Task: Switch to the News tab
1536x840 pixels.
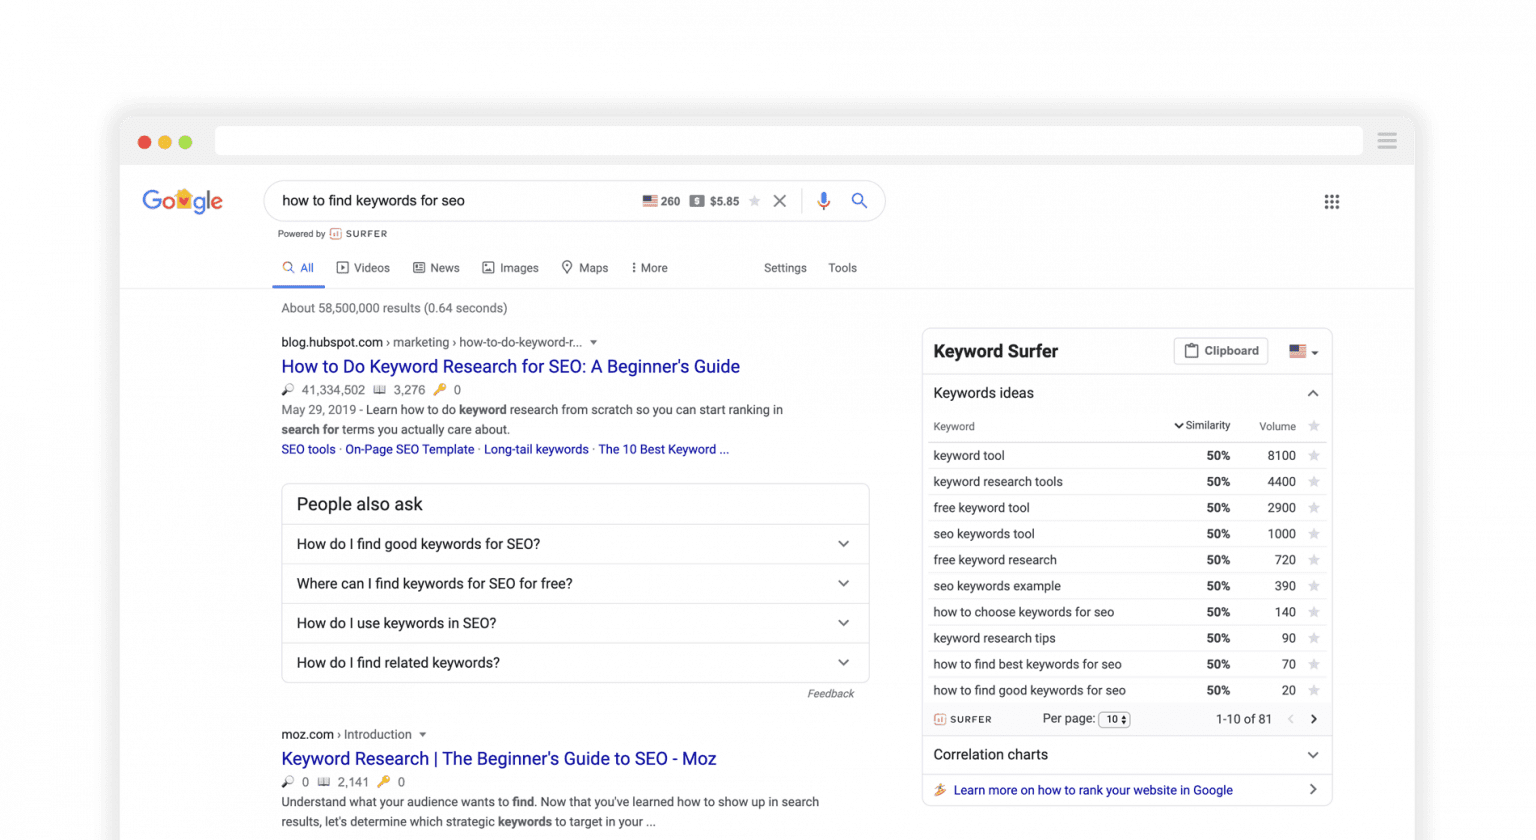Action: 436,268
